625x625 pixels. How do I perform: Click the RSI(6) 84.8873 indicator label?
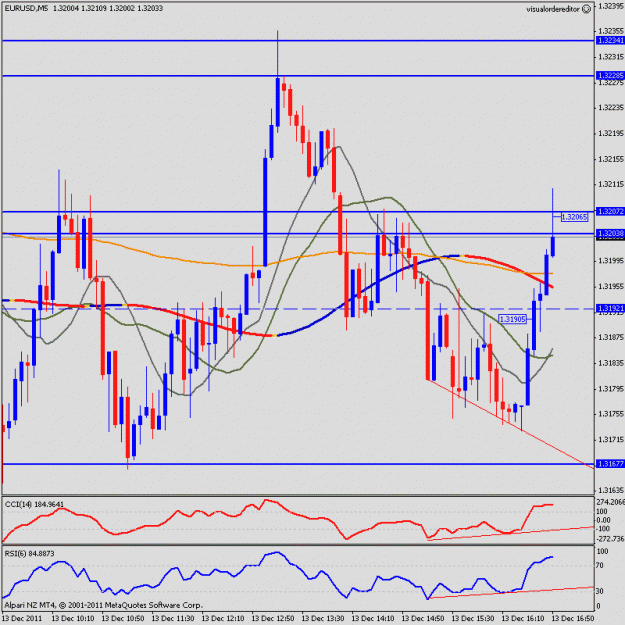tap(29, 554)
